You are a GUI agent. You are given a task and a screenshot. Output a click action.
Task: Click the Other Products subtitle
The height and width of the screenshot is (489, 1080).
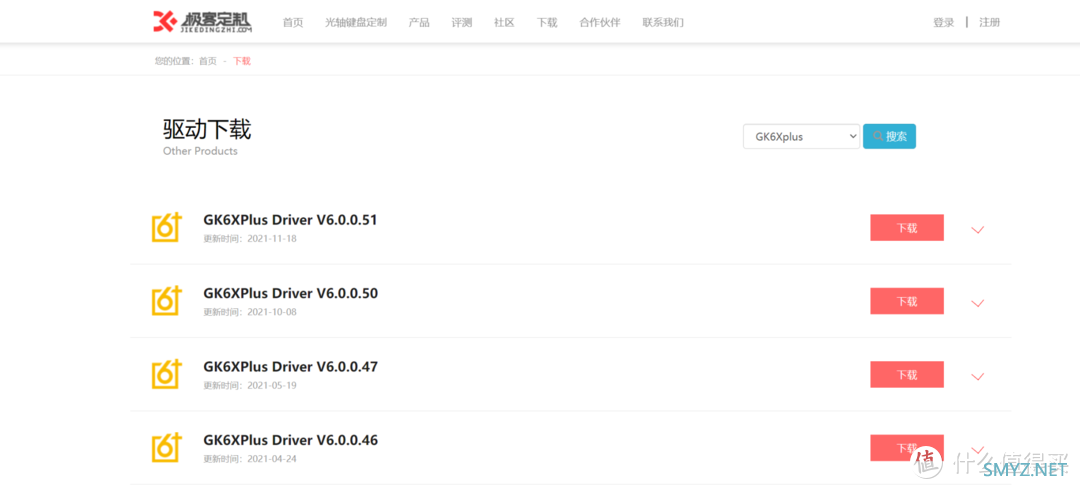pos(200,151)
